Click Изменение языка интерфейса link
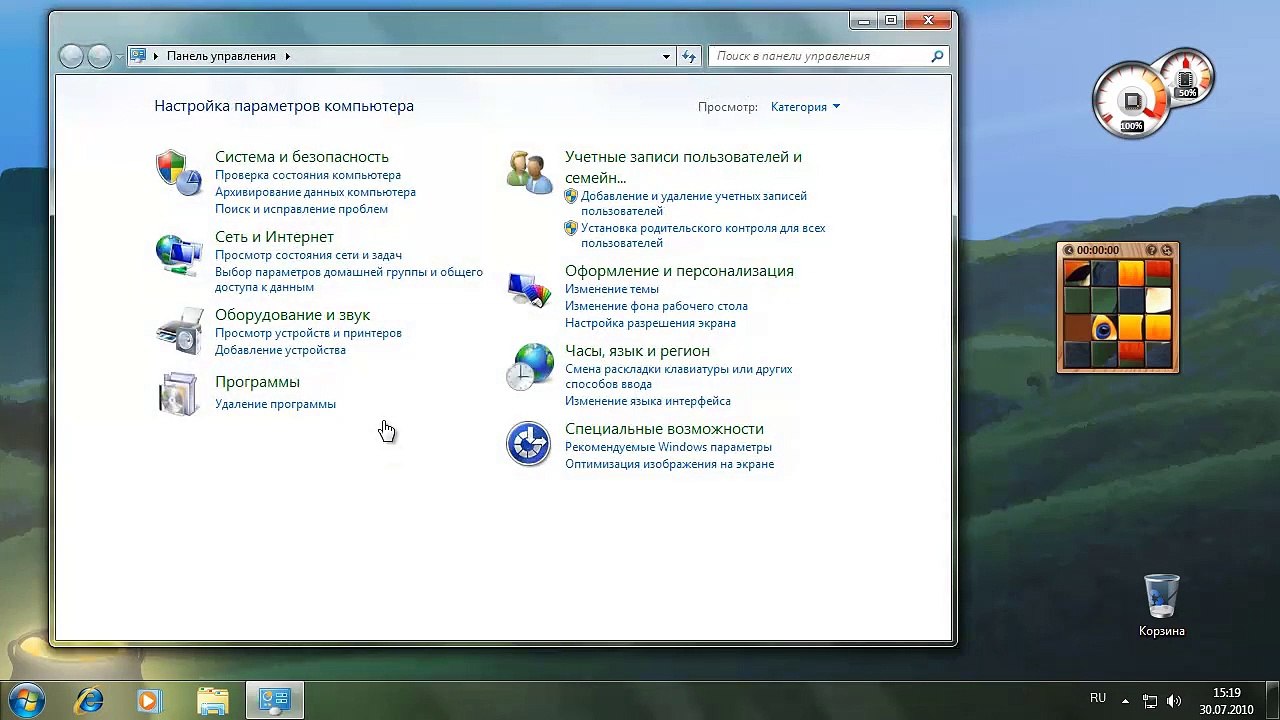This screenshot has width=1280, height=720. pos(648,401)
